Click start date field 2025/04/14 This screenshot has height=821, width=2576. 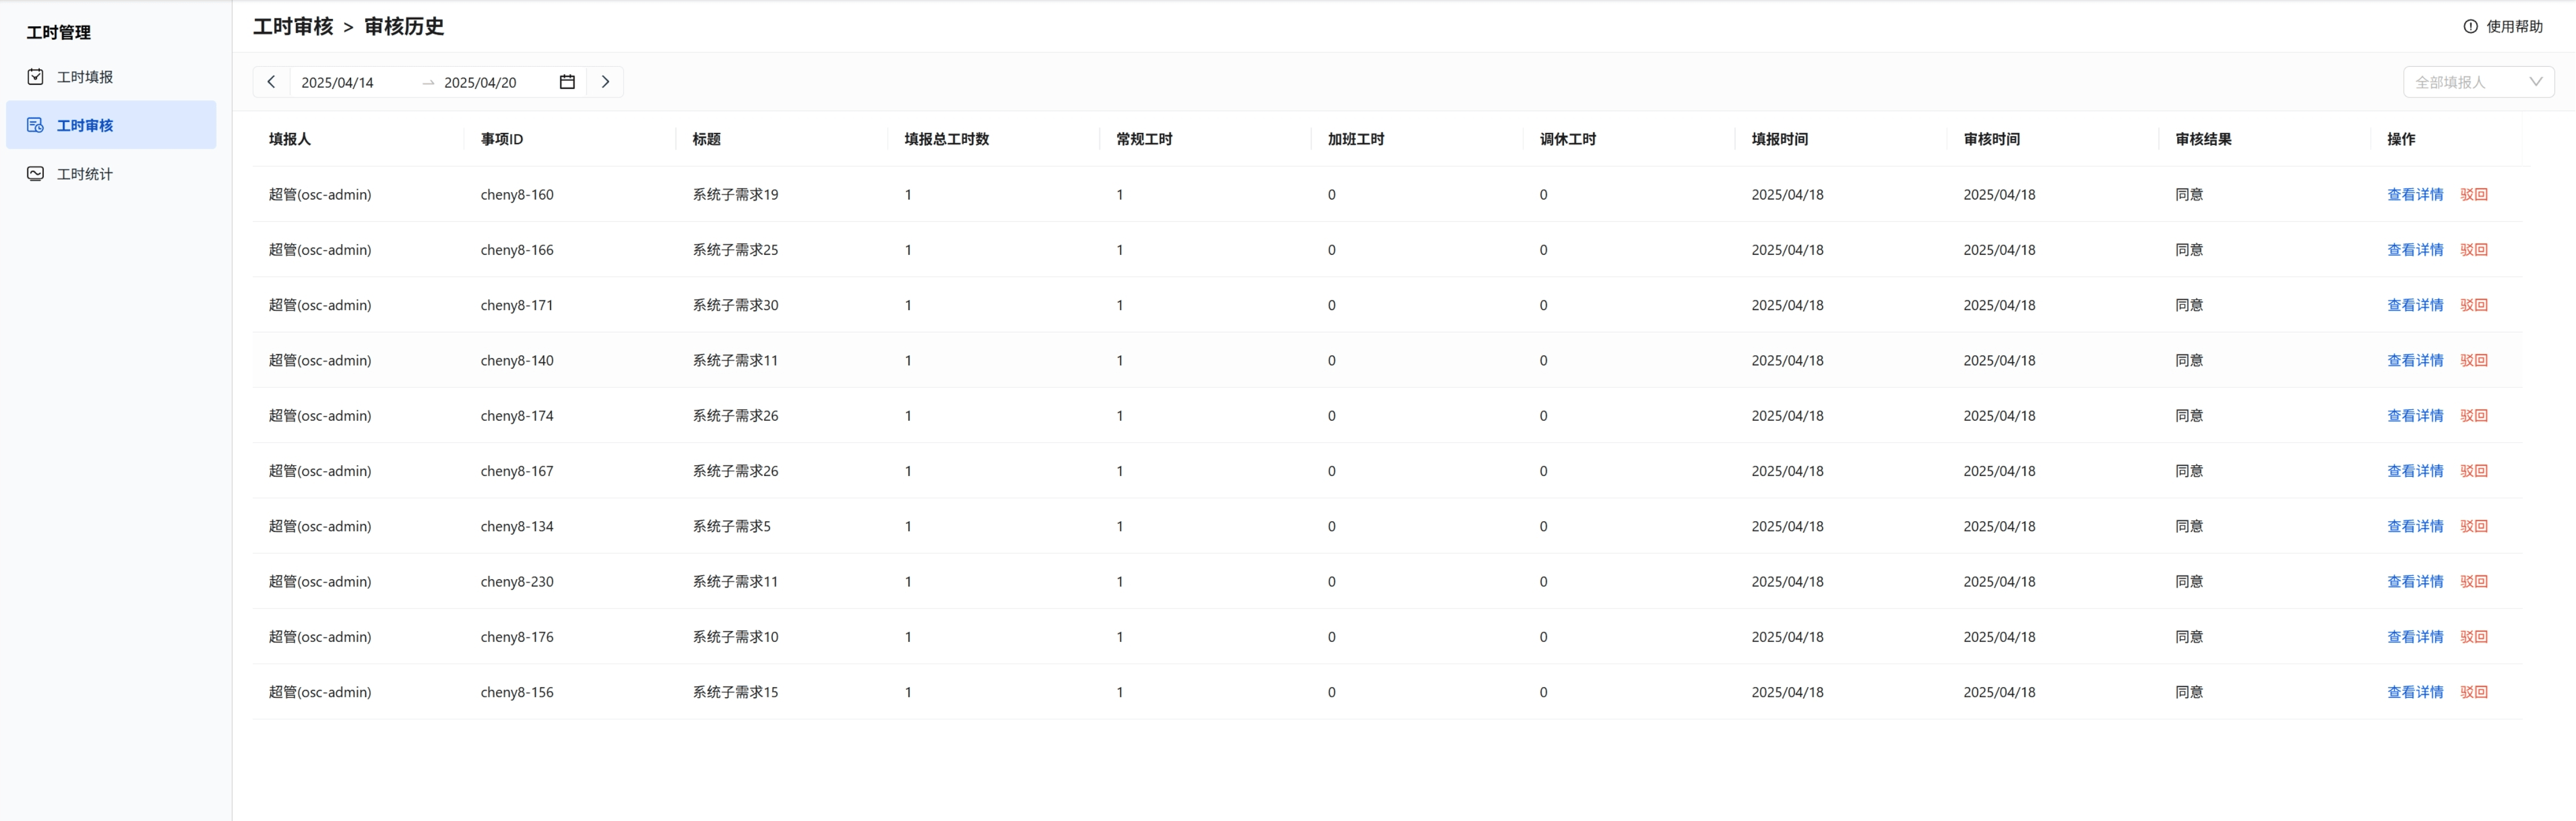coord(337,82)
